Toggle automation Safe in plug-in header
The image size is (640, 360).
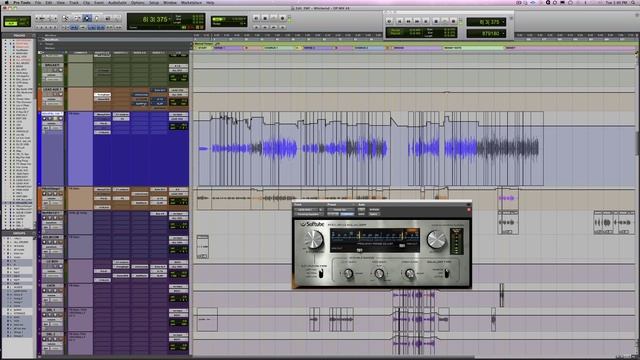pos(361,214)
